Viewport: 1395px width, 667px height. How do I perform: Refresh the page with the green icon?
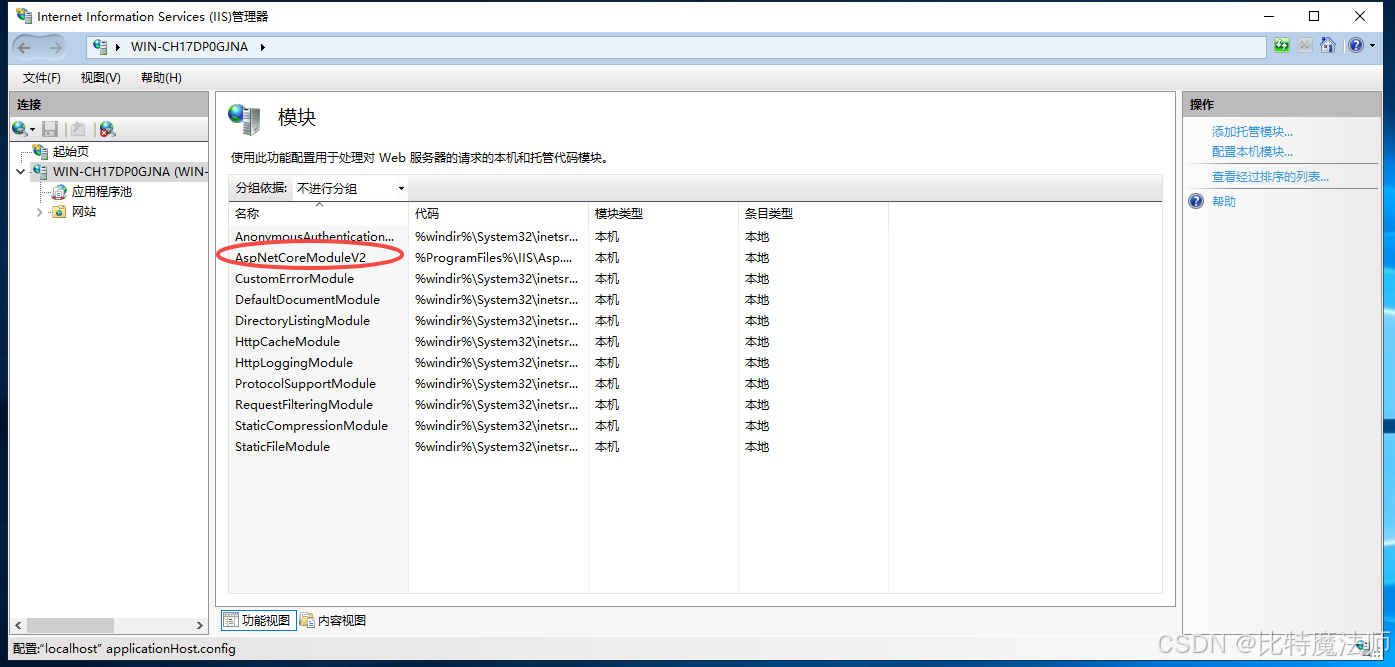[1283, 46]
